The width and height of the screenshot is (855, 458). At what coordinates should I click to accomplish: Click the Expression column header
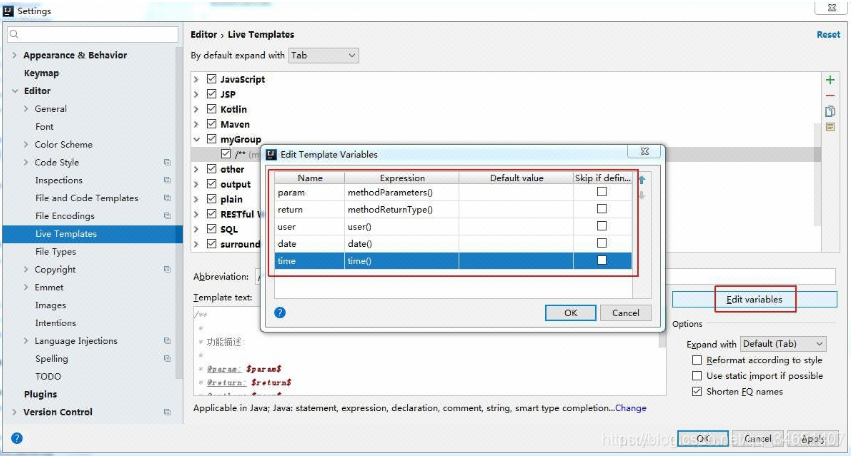(x=402, y=178)
